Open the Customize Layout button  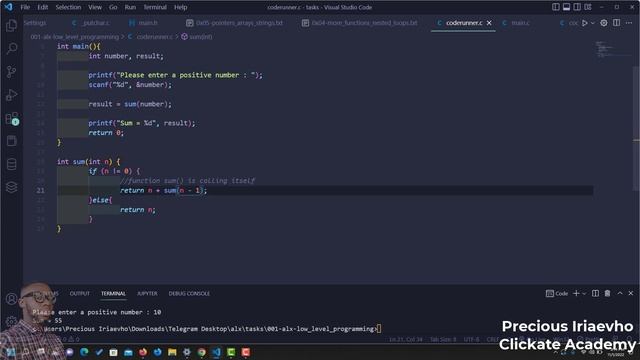point(588,7)
